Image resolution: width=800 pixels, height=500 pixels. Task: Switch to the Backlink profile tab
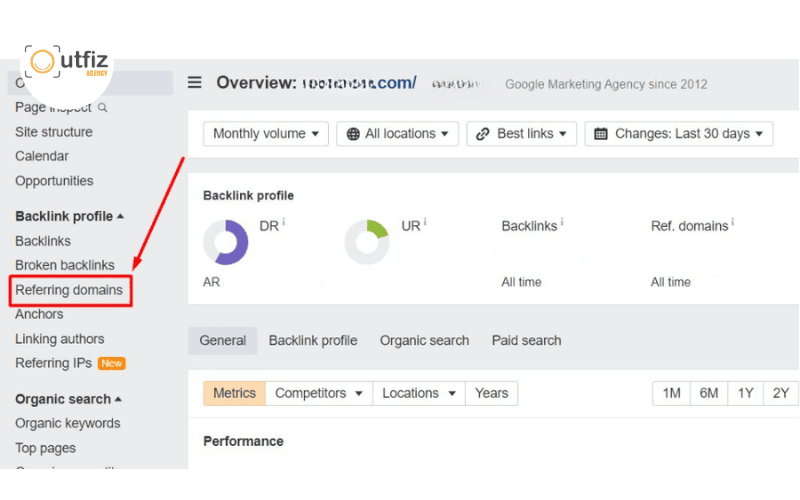(x=313, y=340)
